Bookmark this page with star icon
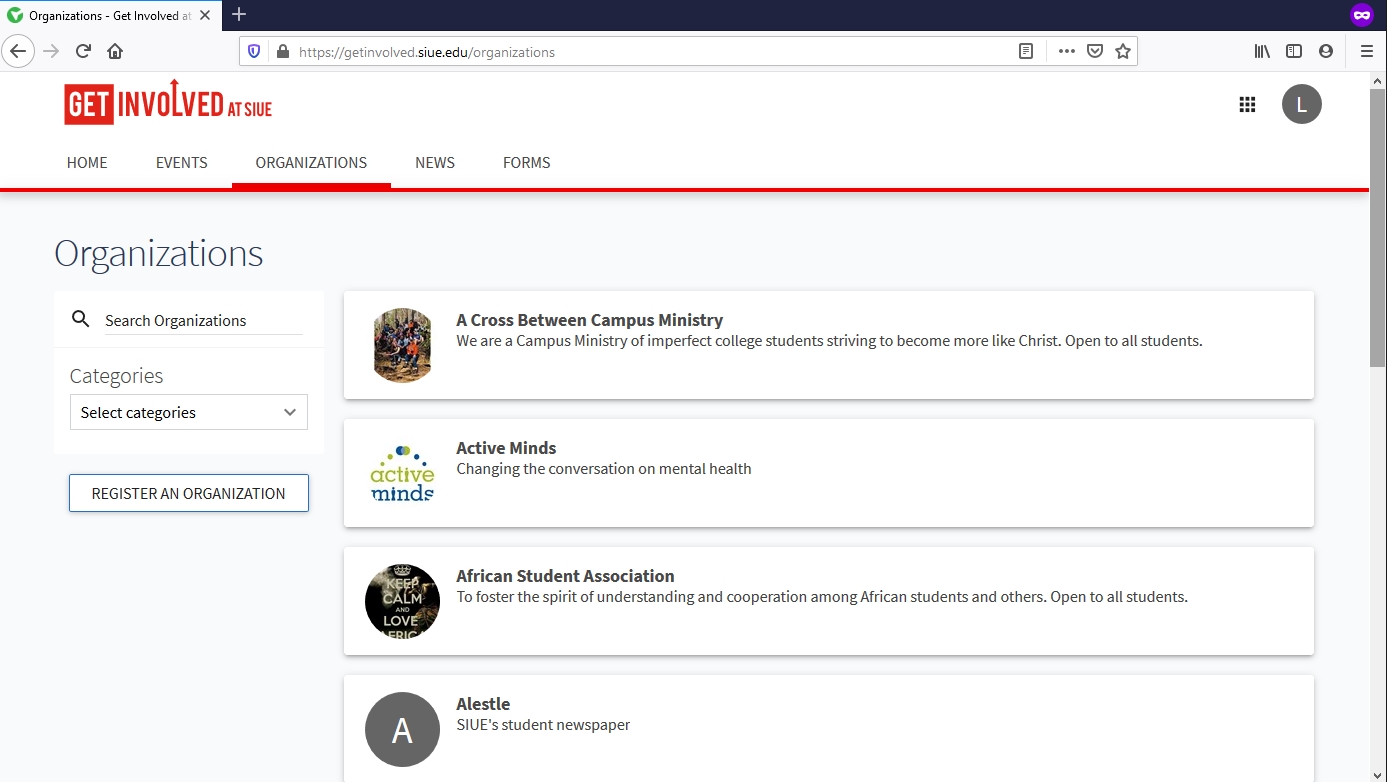This screenshot has height=782, width=1387. point(1123,52)
